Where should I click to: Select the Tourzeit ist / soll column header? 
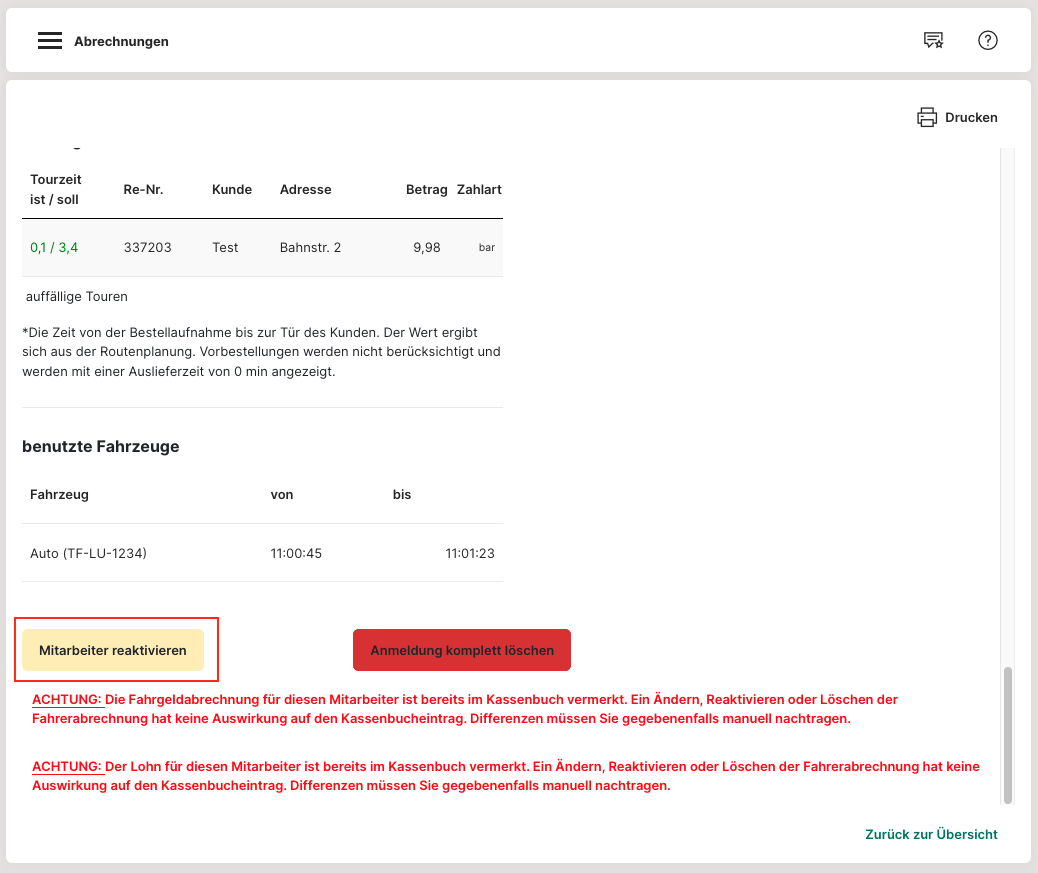[x=56, y=189]
